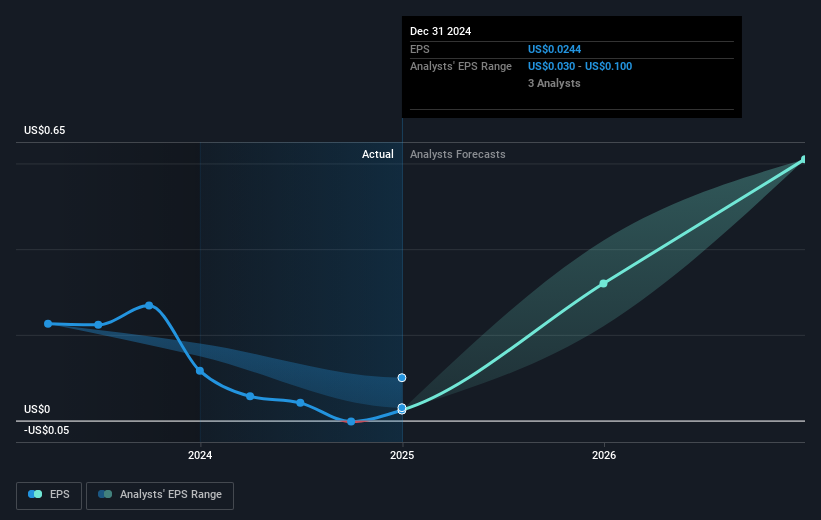Click the 3 Analysts text in tooltip
The width and height of the screenshot is (821, 520).
point(554,83)
